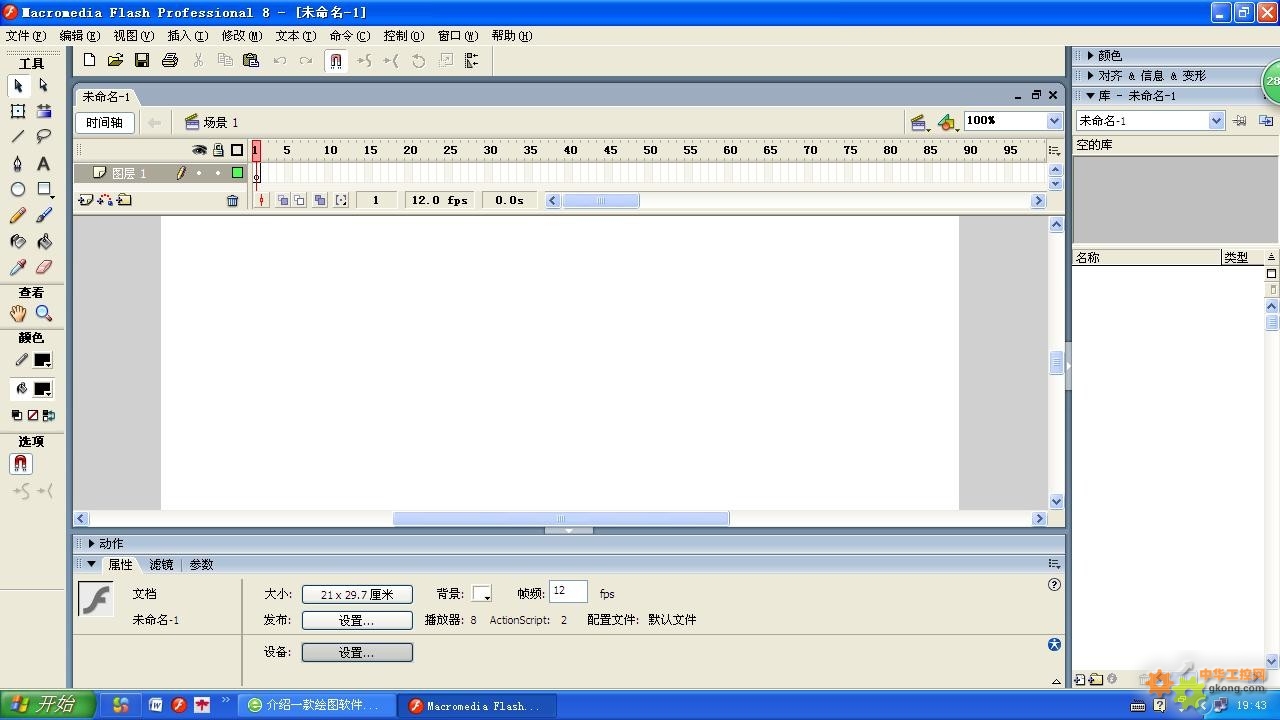Click document size button 21 x 29.7 厘米
Viewport: 1280px width, 720px height.
pyautogui.click(x=357, y=594)
